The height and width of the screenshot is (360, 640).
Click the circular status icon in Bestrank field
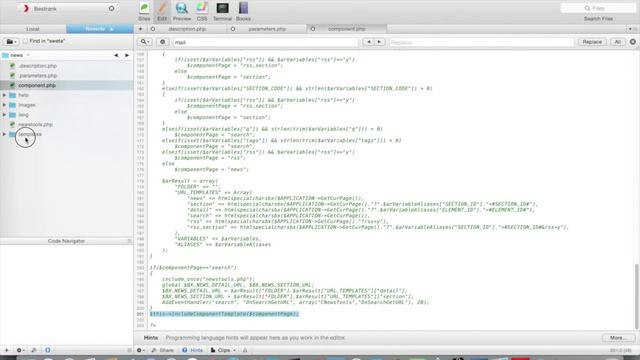pyautogui.click(x=111, y=9)
